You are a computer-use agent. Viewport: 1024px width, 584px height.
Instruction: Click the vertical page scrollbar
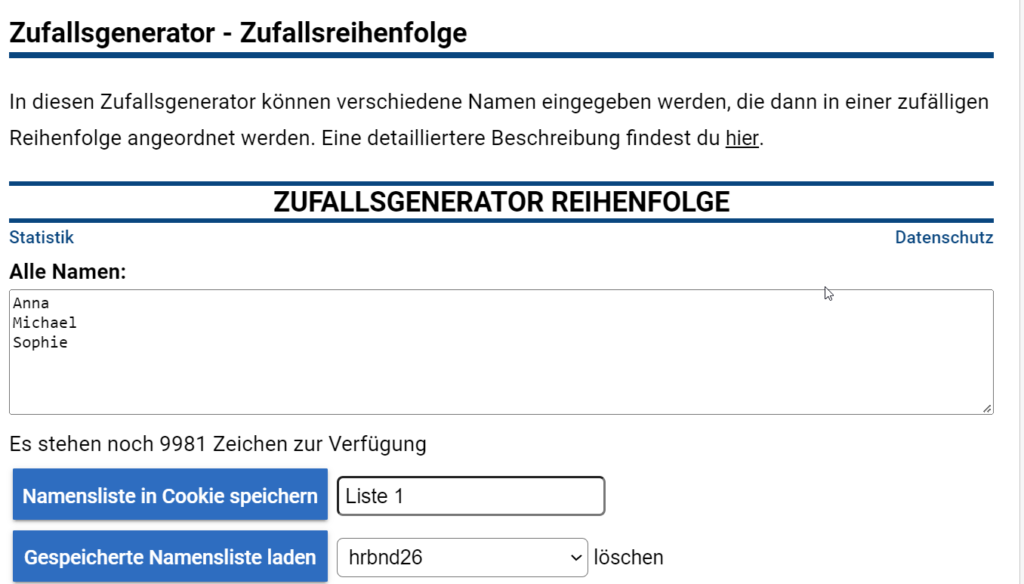(x=1021, y=292)
